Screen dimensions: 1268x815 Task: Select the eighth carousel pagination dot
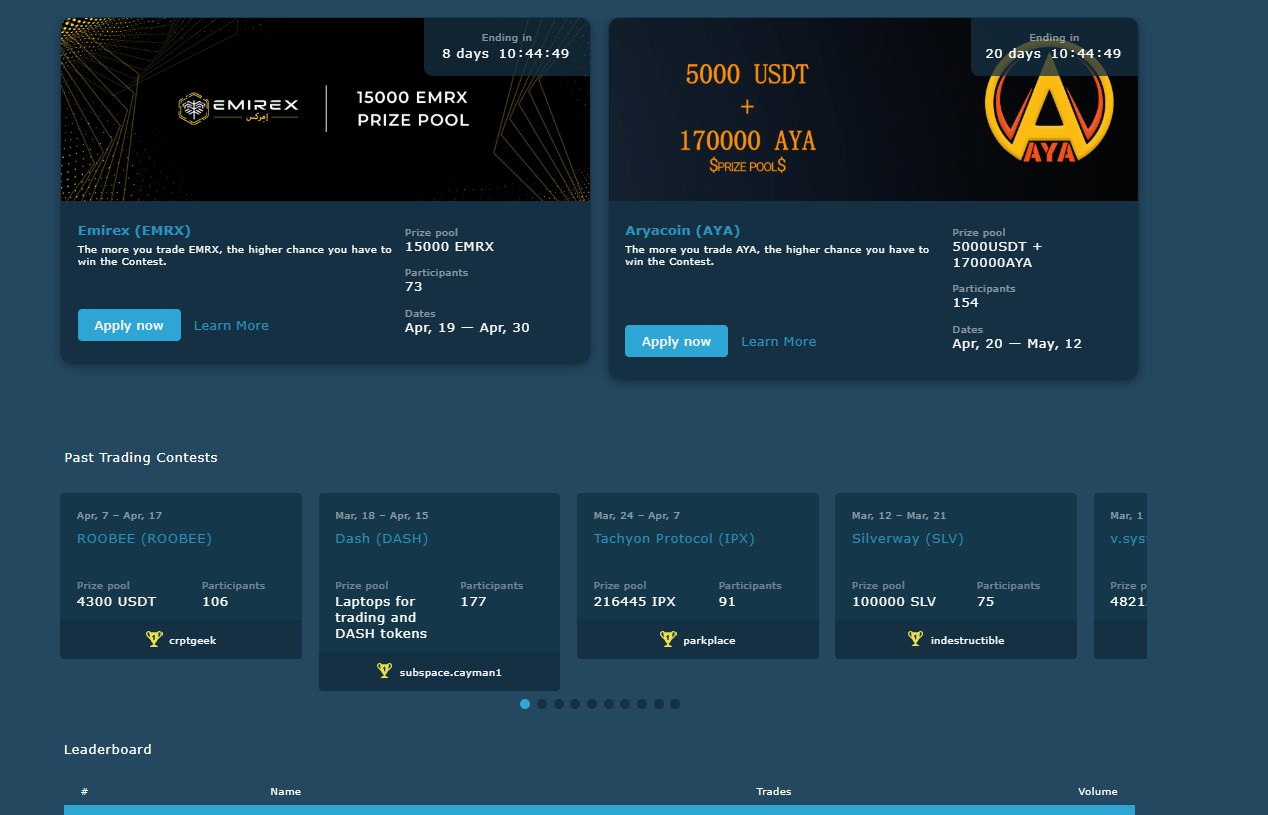tap(642, 704)
